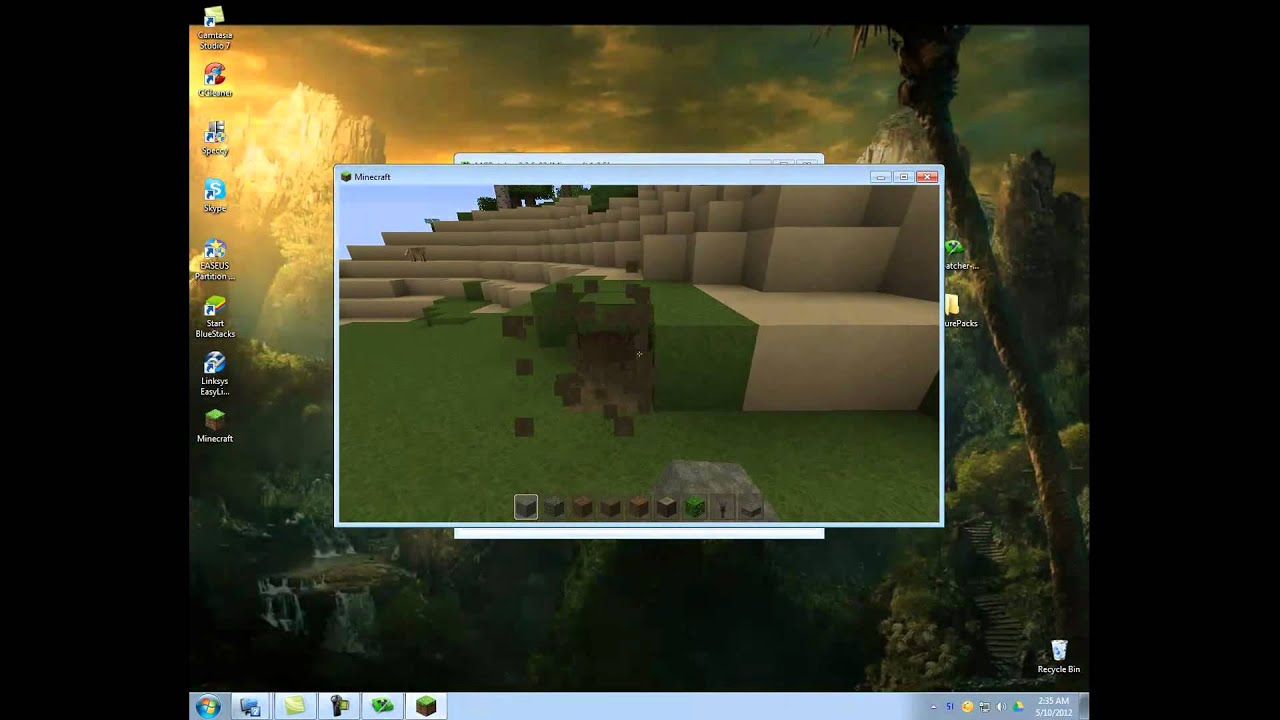Screen dimensions: 1280x720
Task: Open EASEUS Partition desktop shortcut
Action: [x=214, y=260]
